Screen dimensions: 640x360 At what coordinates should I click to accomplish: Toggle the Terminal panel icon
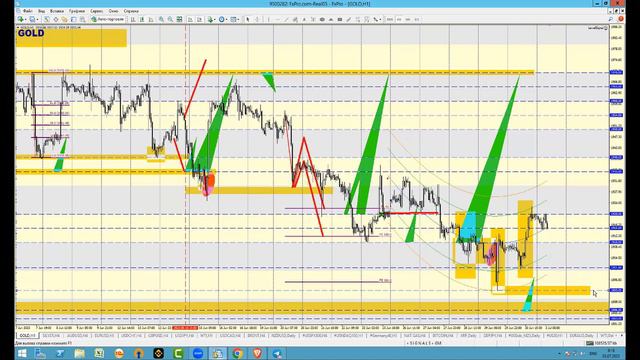coord(73,19)
